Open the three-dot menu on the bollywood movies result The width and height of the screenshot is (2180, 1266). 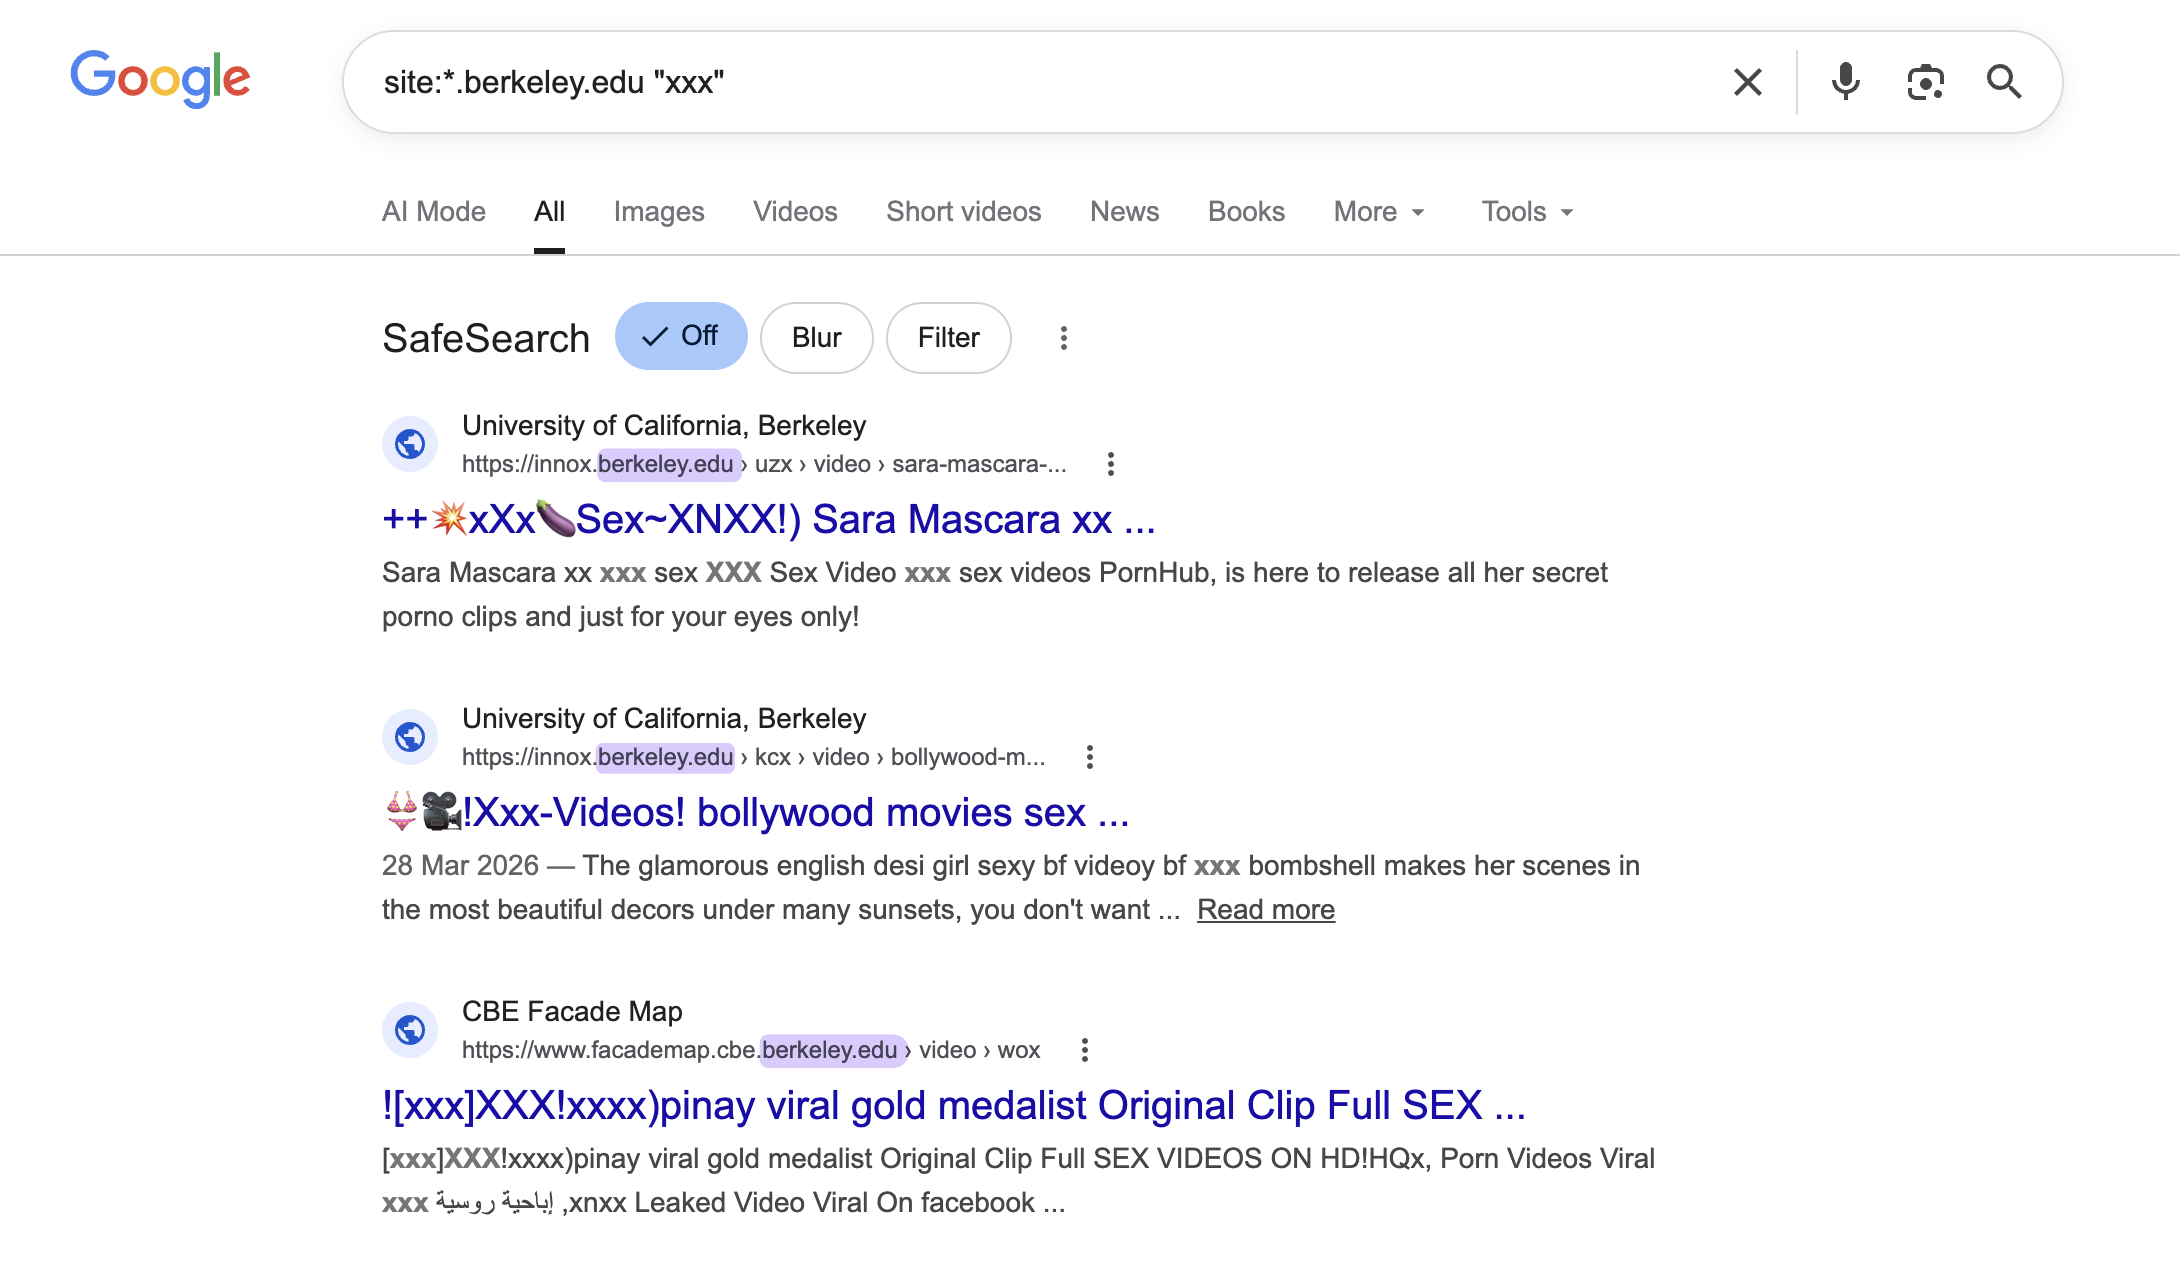pos(1088,757)
